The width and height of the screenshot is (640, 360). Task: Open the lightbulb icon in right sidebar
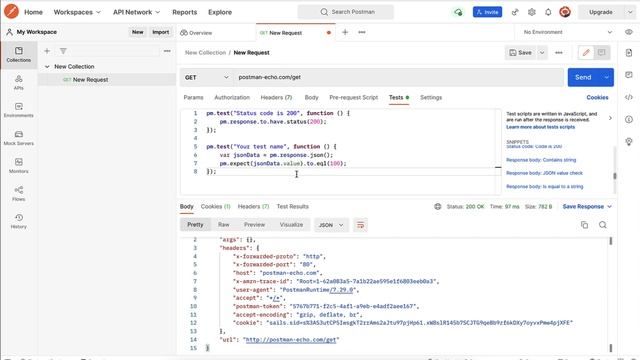coord(629,142)
